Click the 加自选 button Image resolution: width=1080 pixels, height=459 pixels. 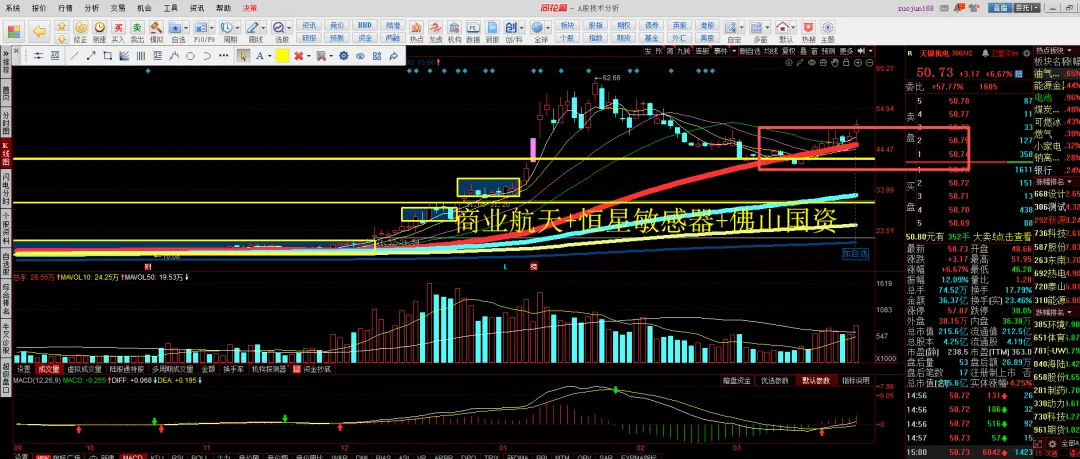pos(856,254)
